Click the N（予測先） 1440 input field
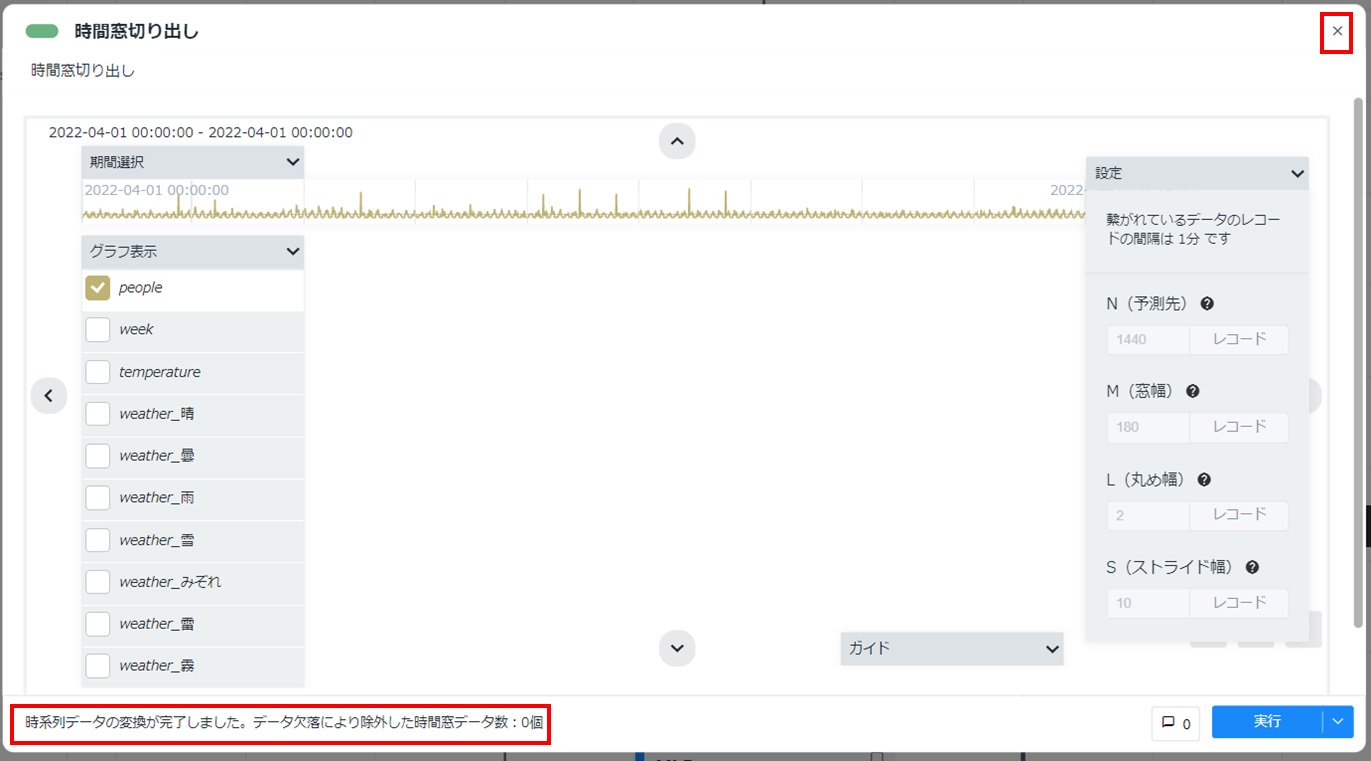 click(x=1148, y=340)
